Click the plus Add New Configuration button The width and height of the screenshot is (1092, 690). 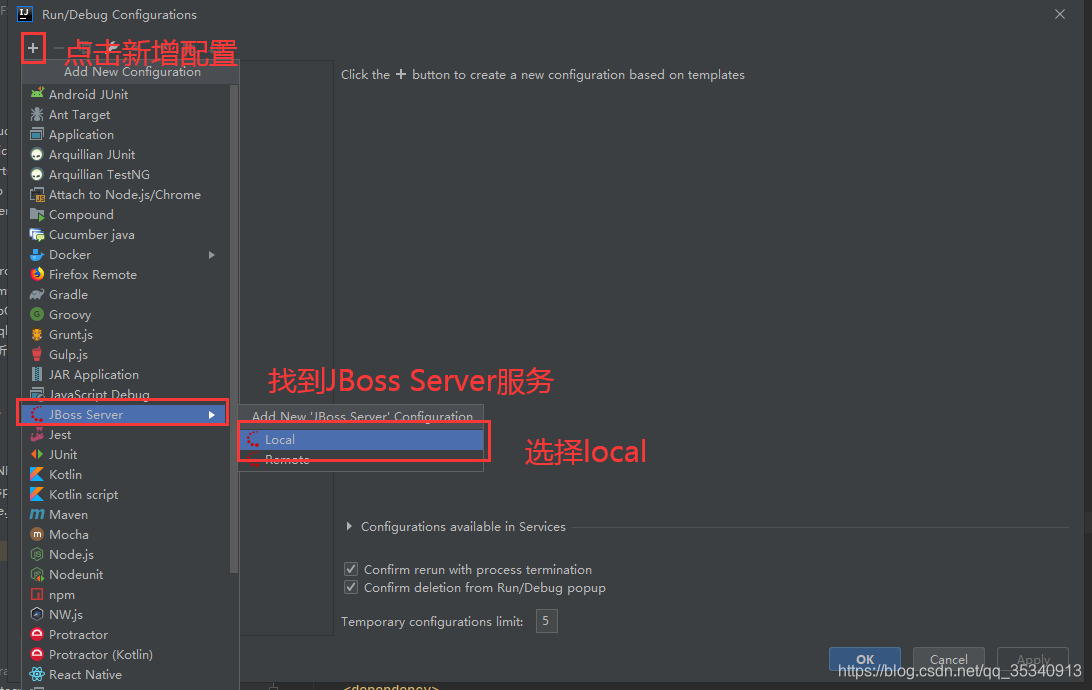33,48
